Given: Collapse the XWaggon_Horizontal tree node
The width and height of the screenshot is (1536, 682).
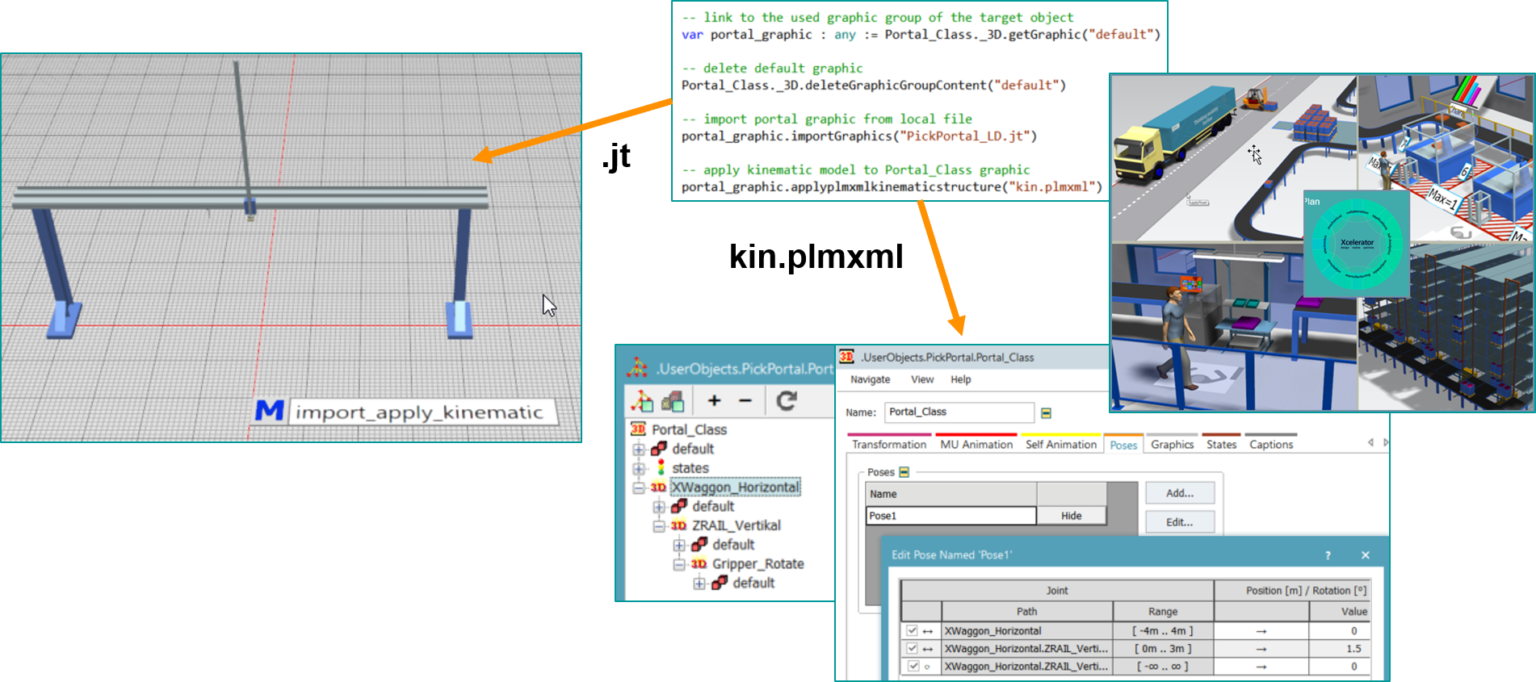Looking at the screenshot, I should pyautogui.click(x=640, y=486).
